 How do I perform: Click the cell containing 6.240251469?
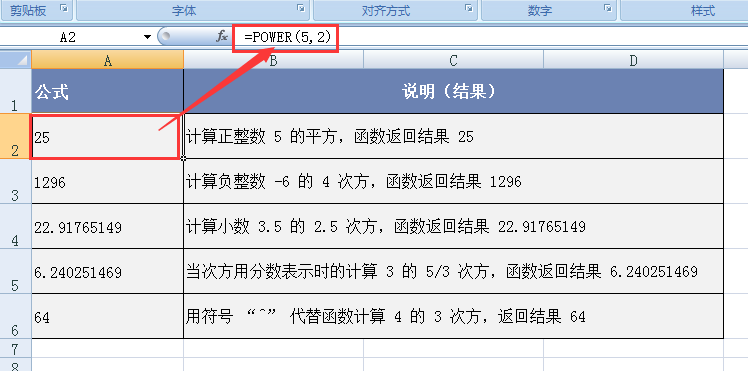point(108,271)
